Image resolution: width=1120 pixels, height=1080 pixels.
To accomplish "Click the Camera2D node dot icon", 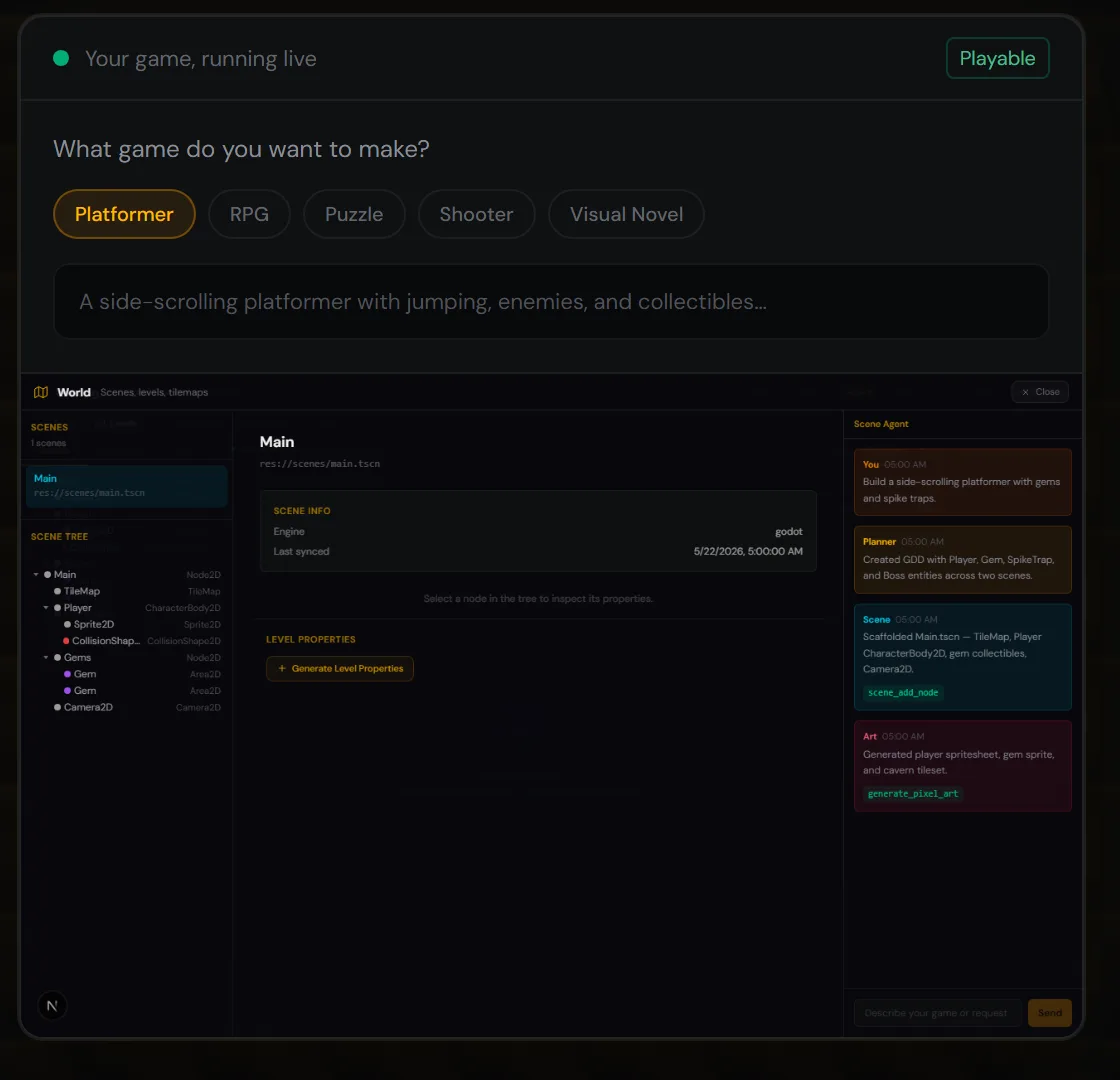I will [x=57, y=707].
